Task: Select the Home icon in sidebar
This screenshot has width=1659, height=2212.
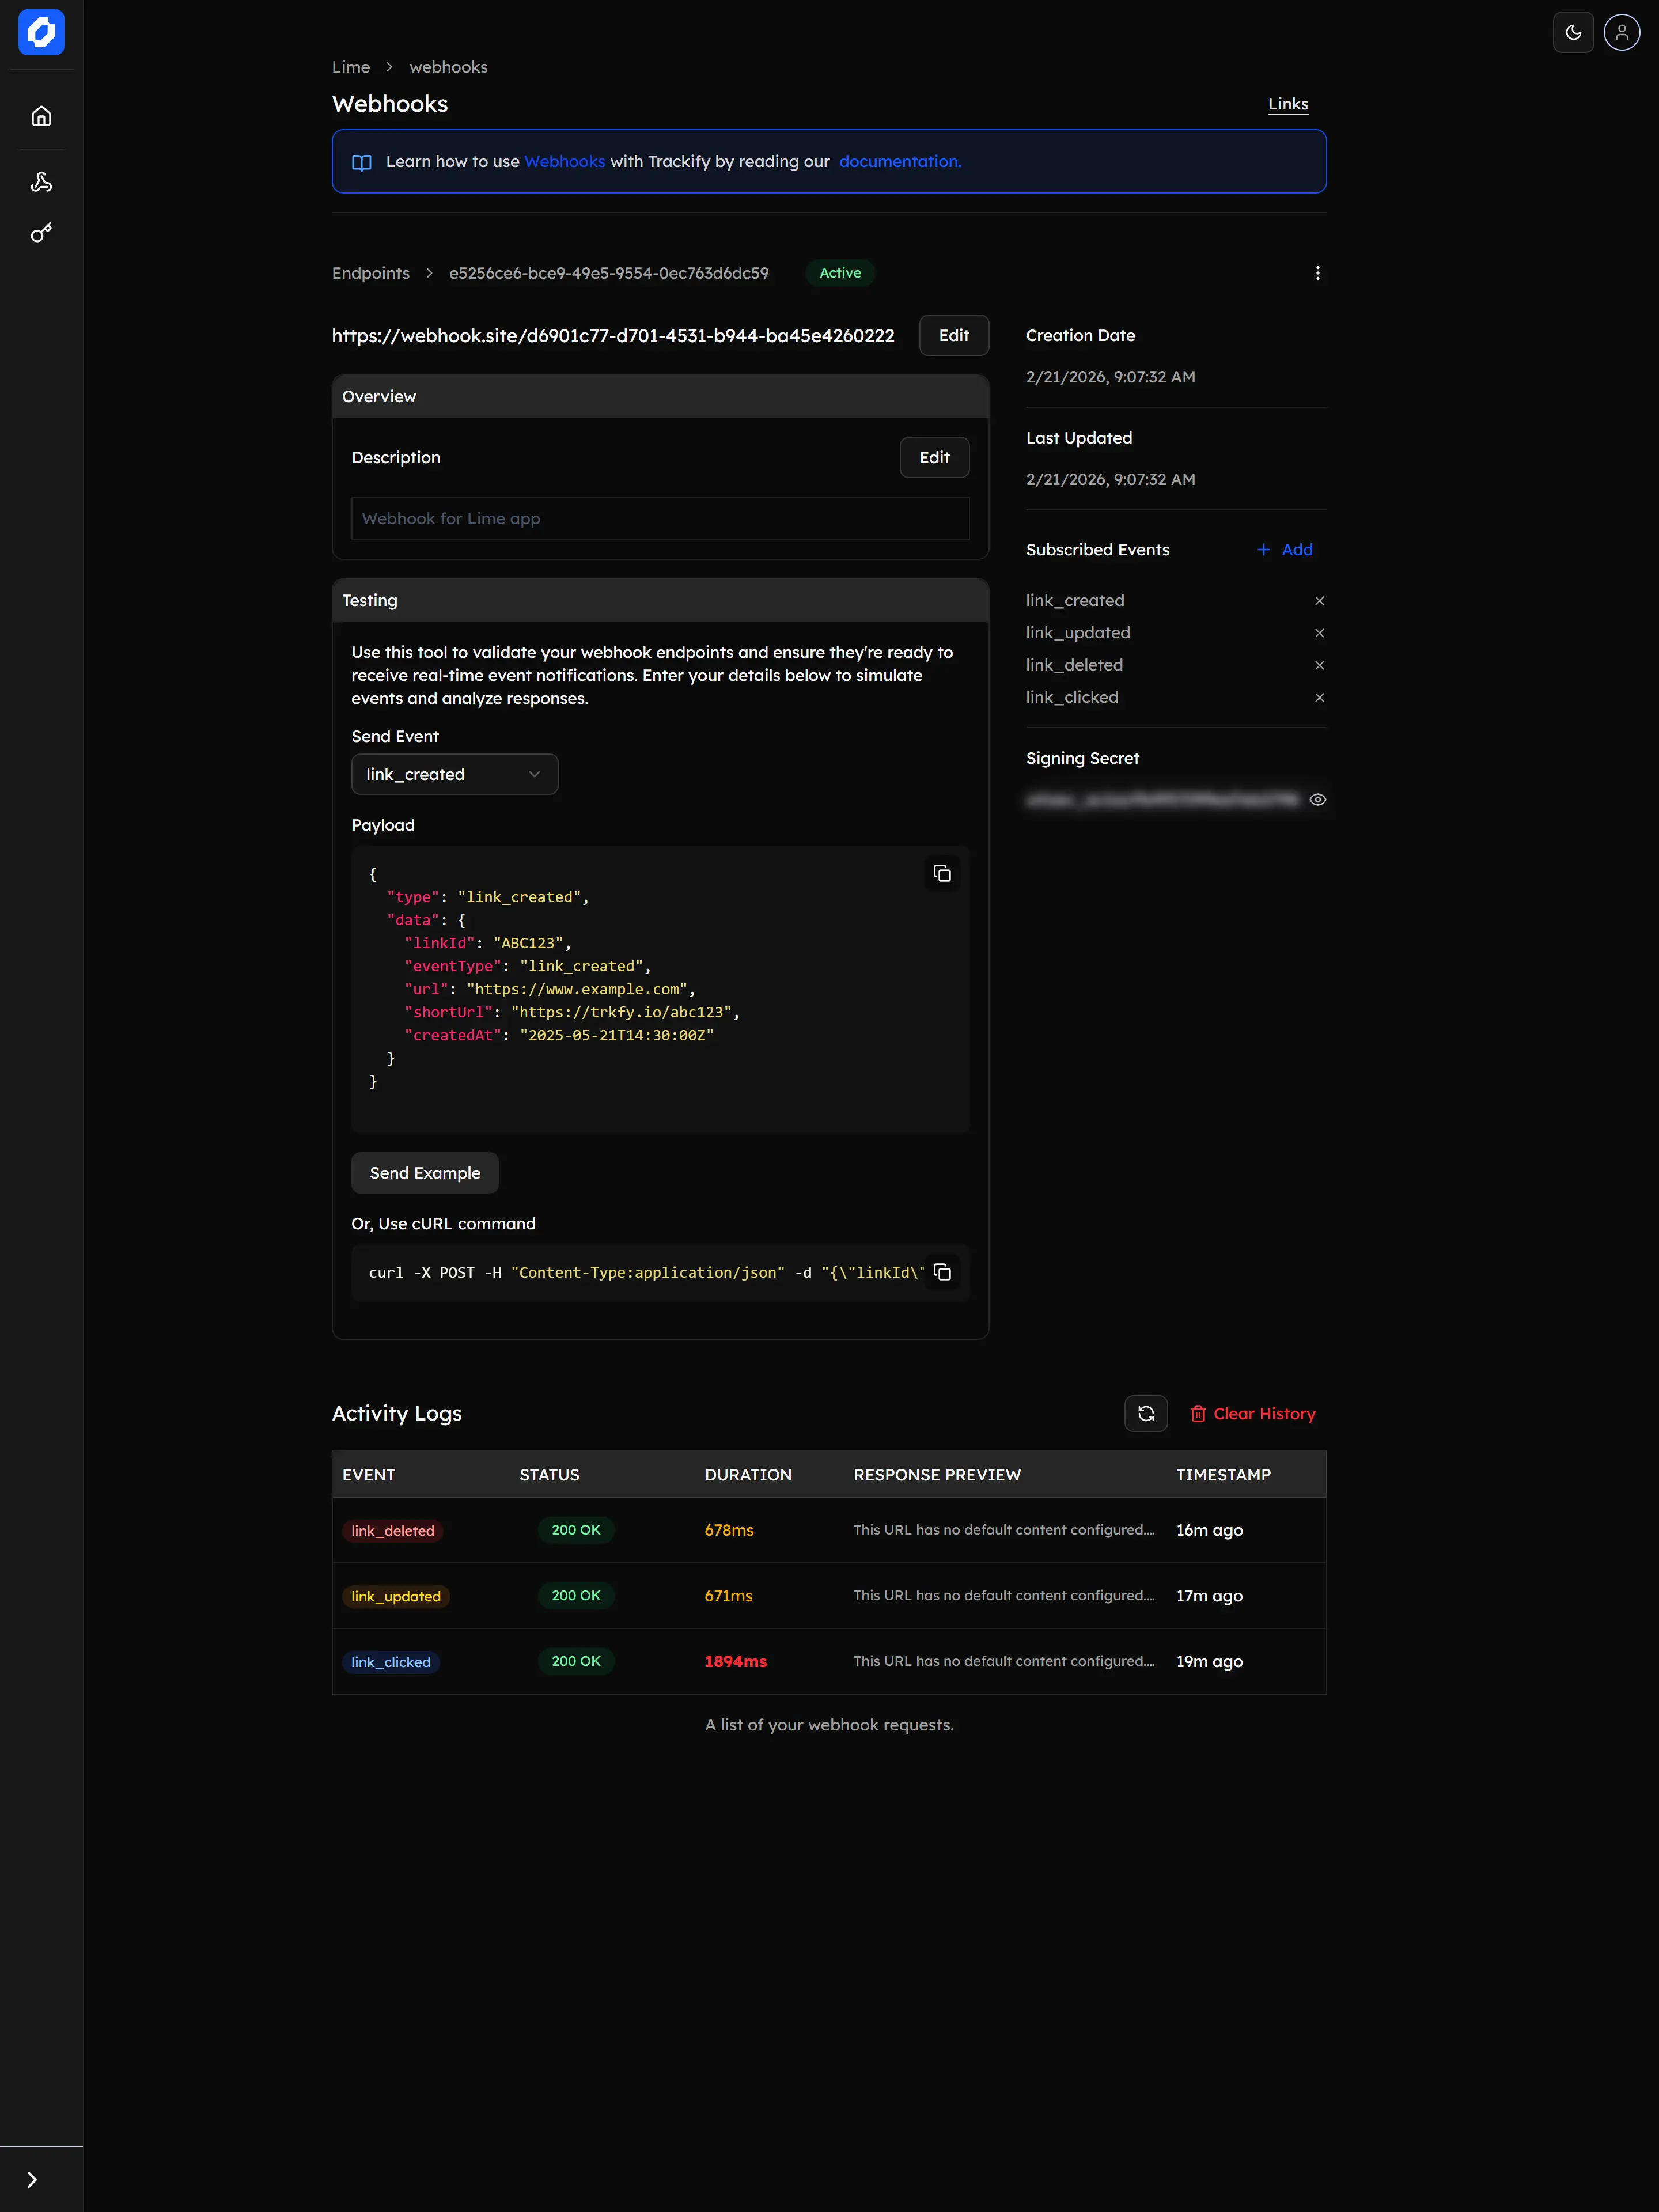Action: coord(41,114)
